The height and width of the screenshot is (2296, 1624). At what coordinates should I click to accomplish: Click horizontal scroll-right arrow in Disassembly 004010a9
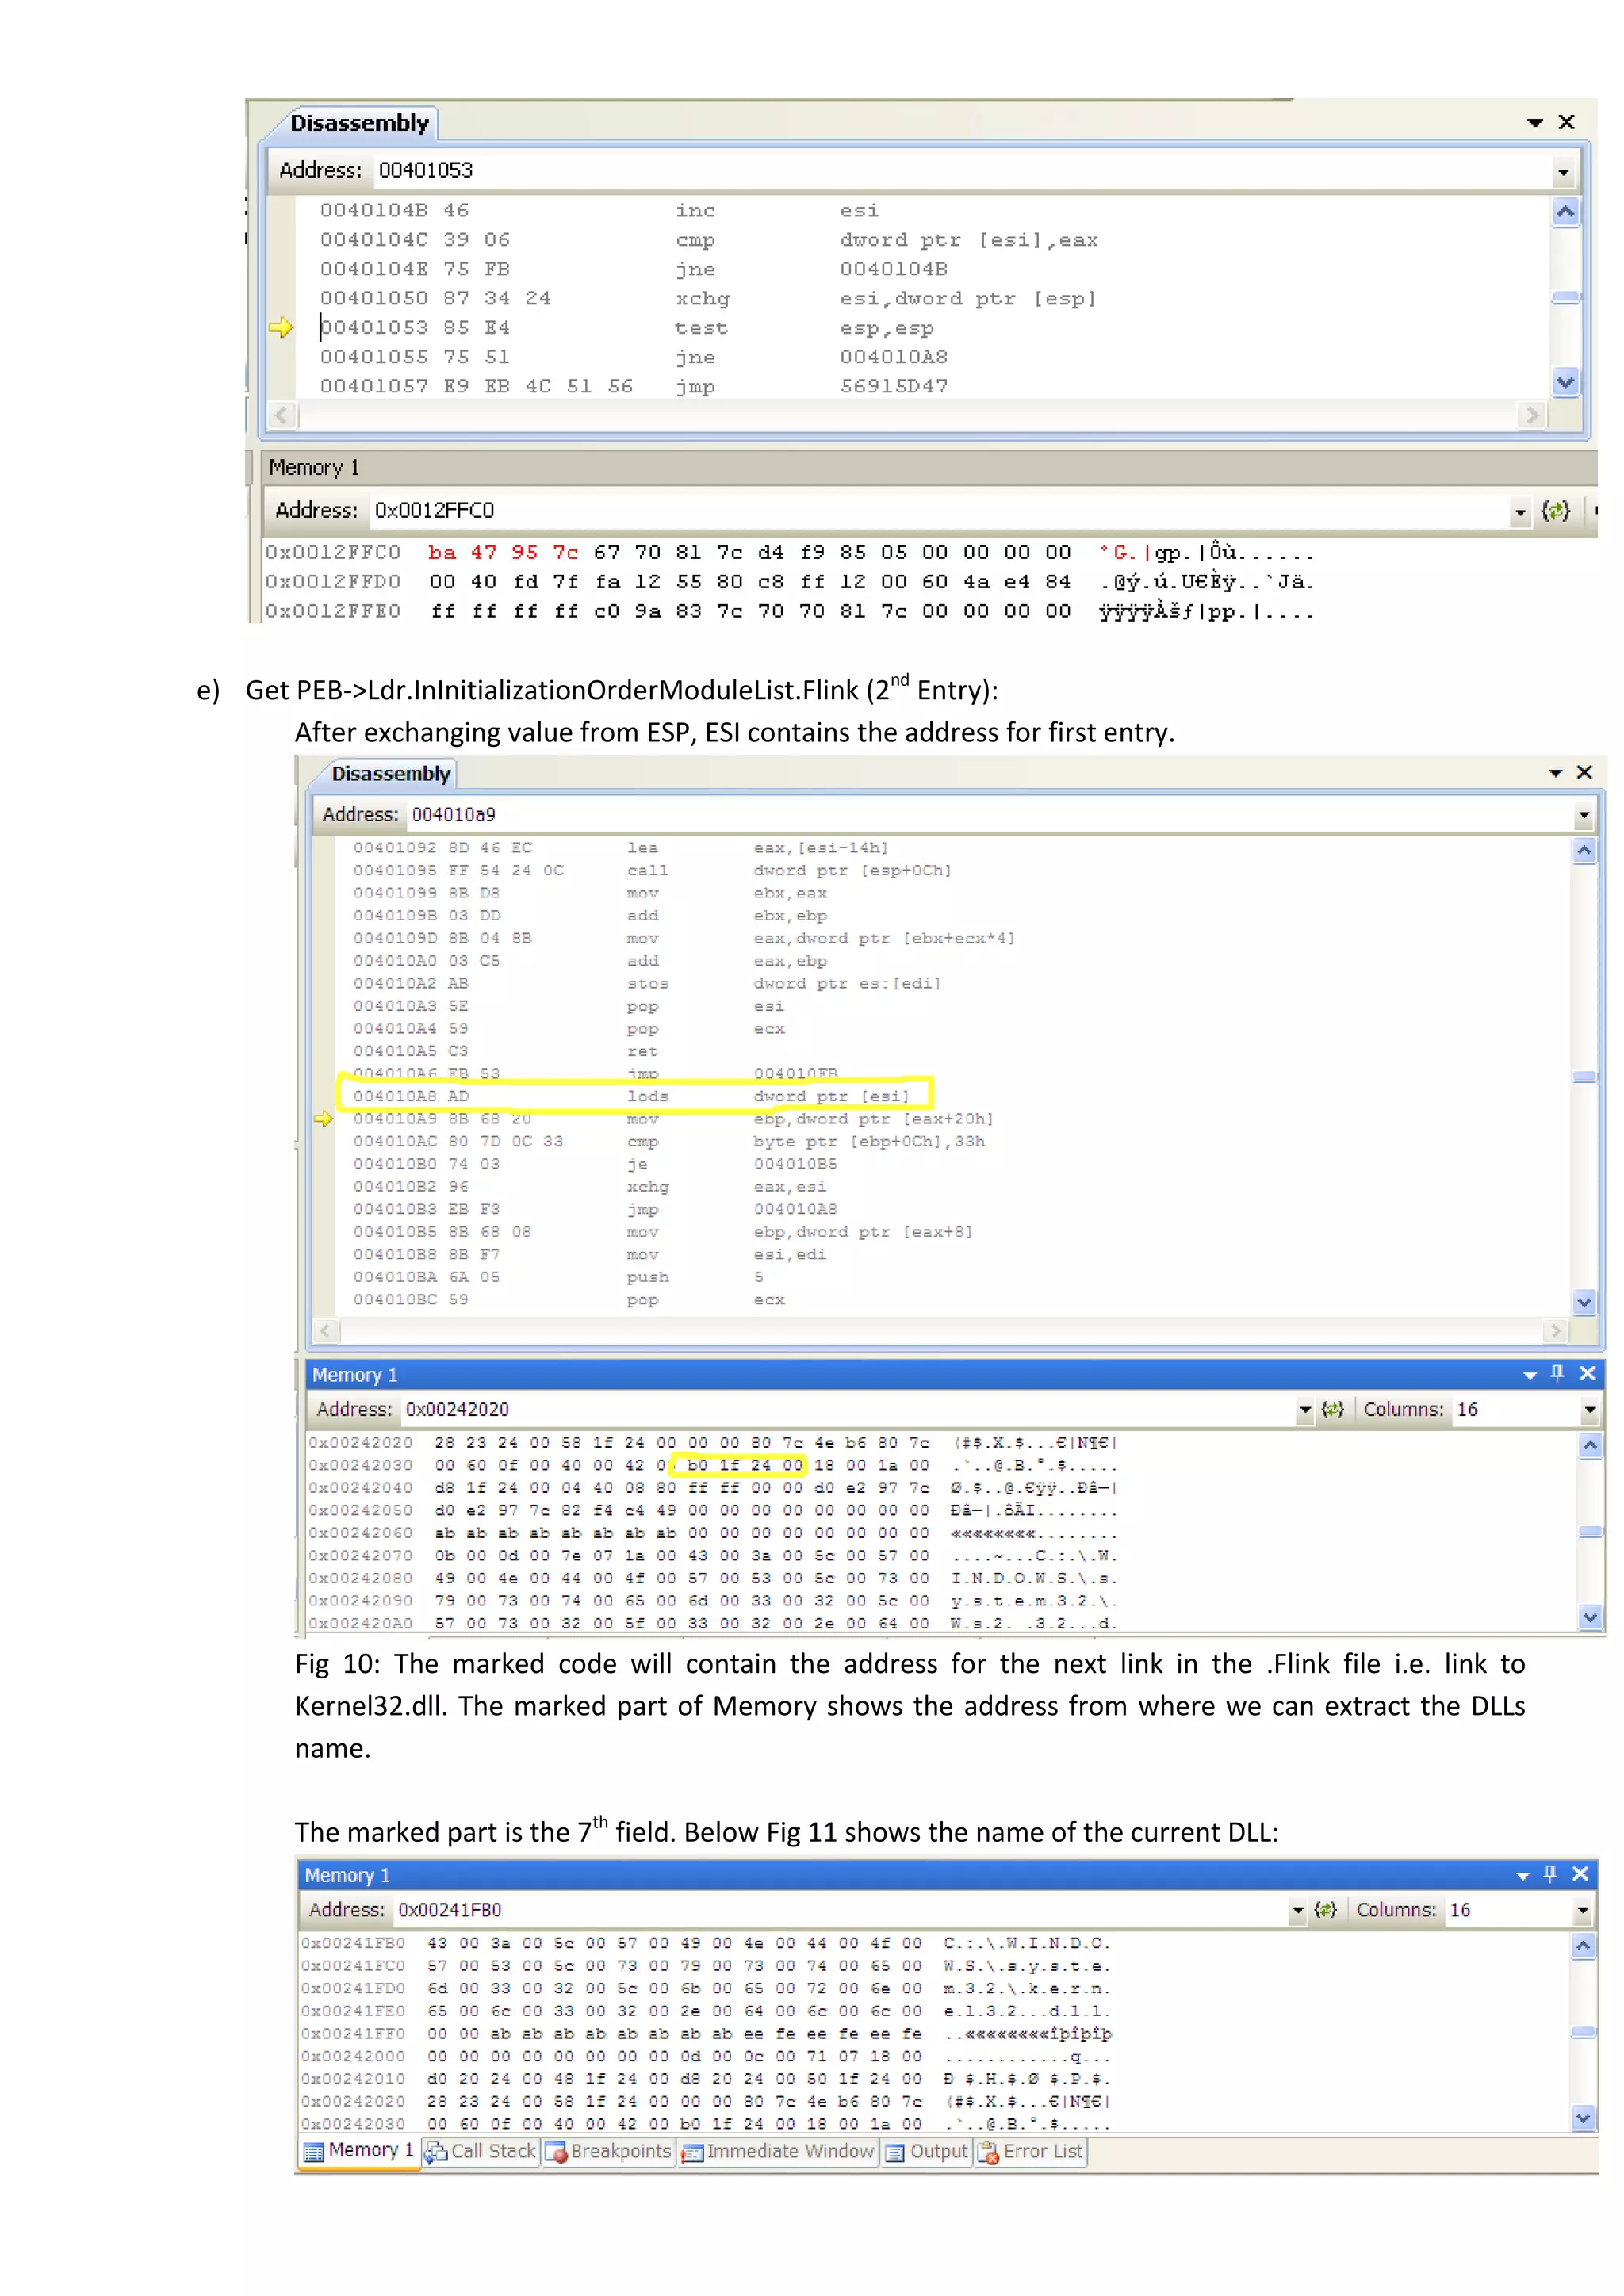pos(1554,1331)
